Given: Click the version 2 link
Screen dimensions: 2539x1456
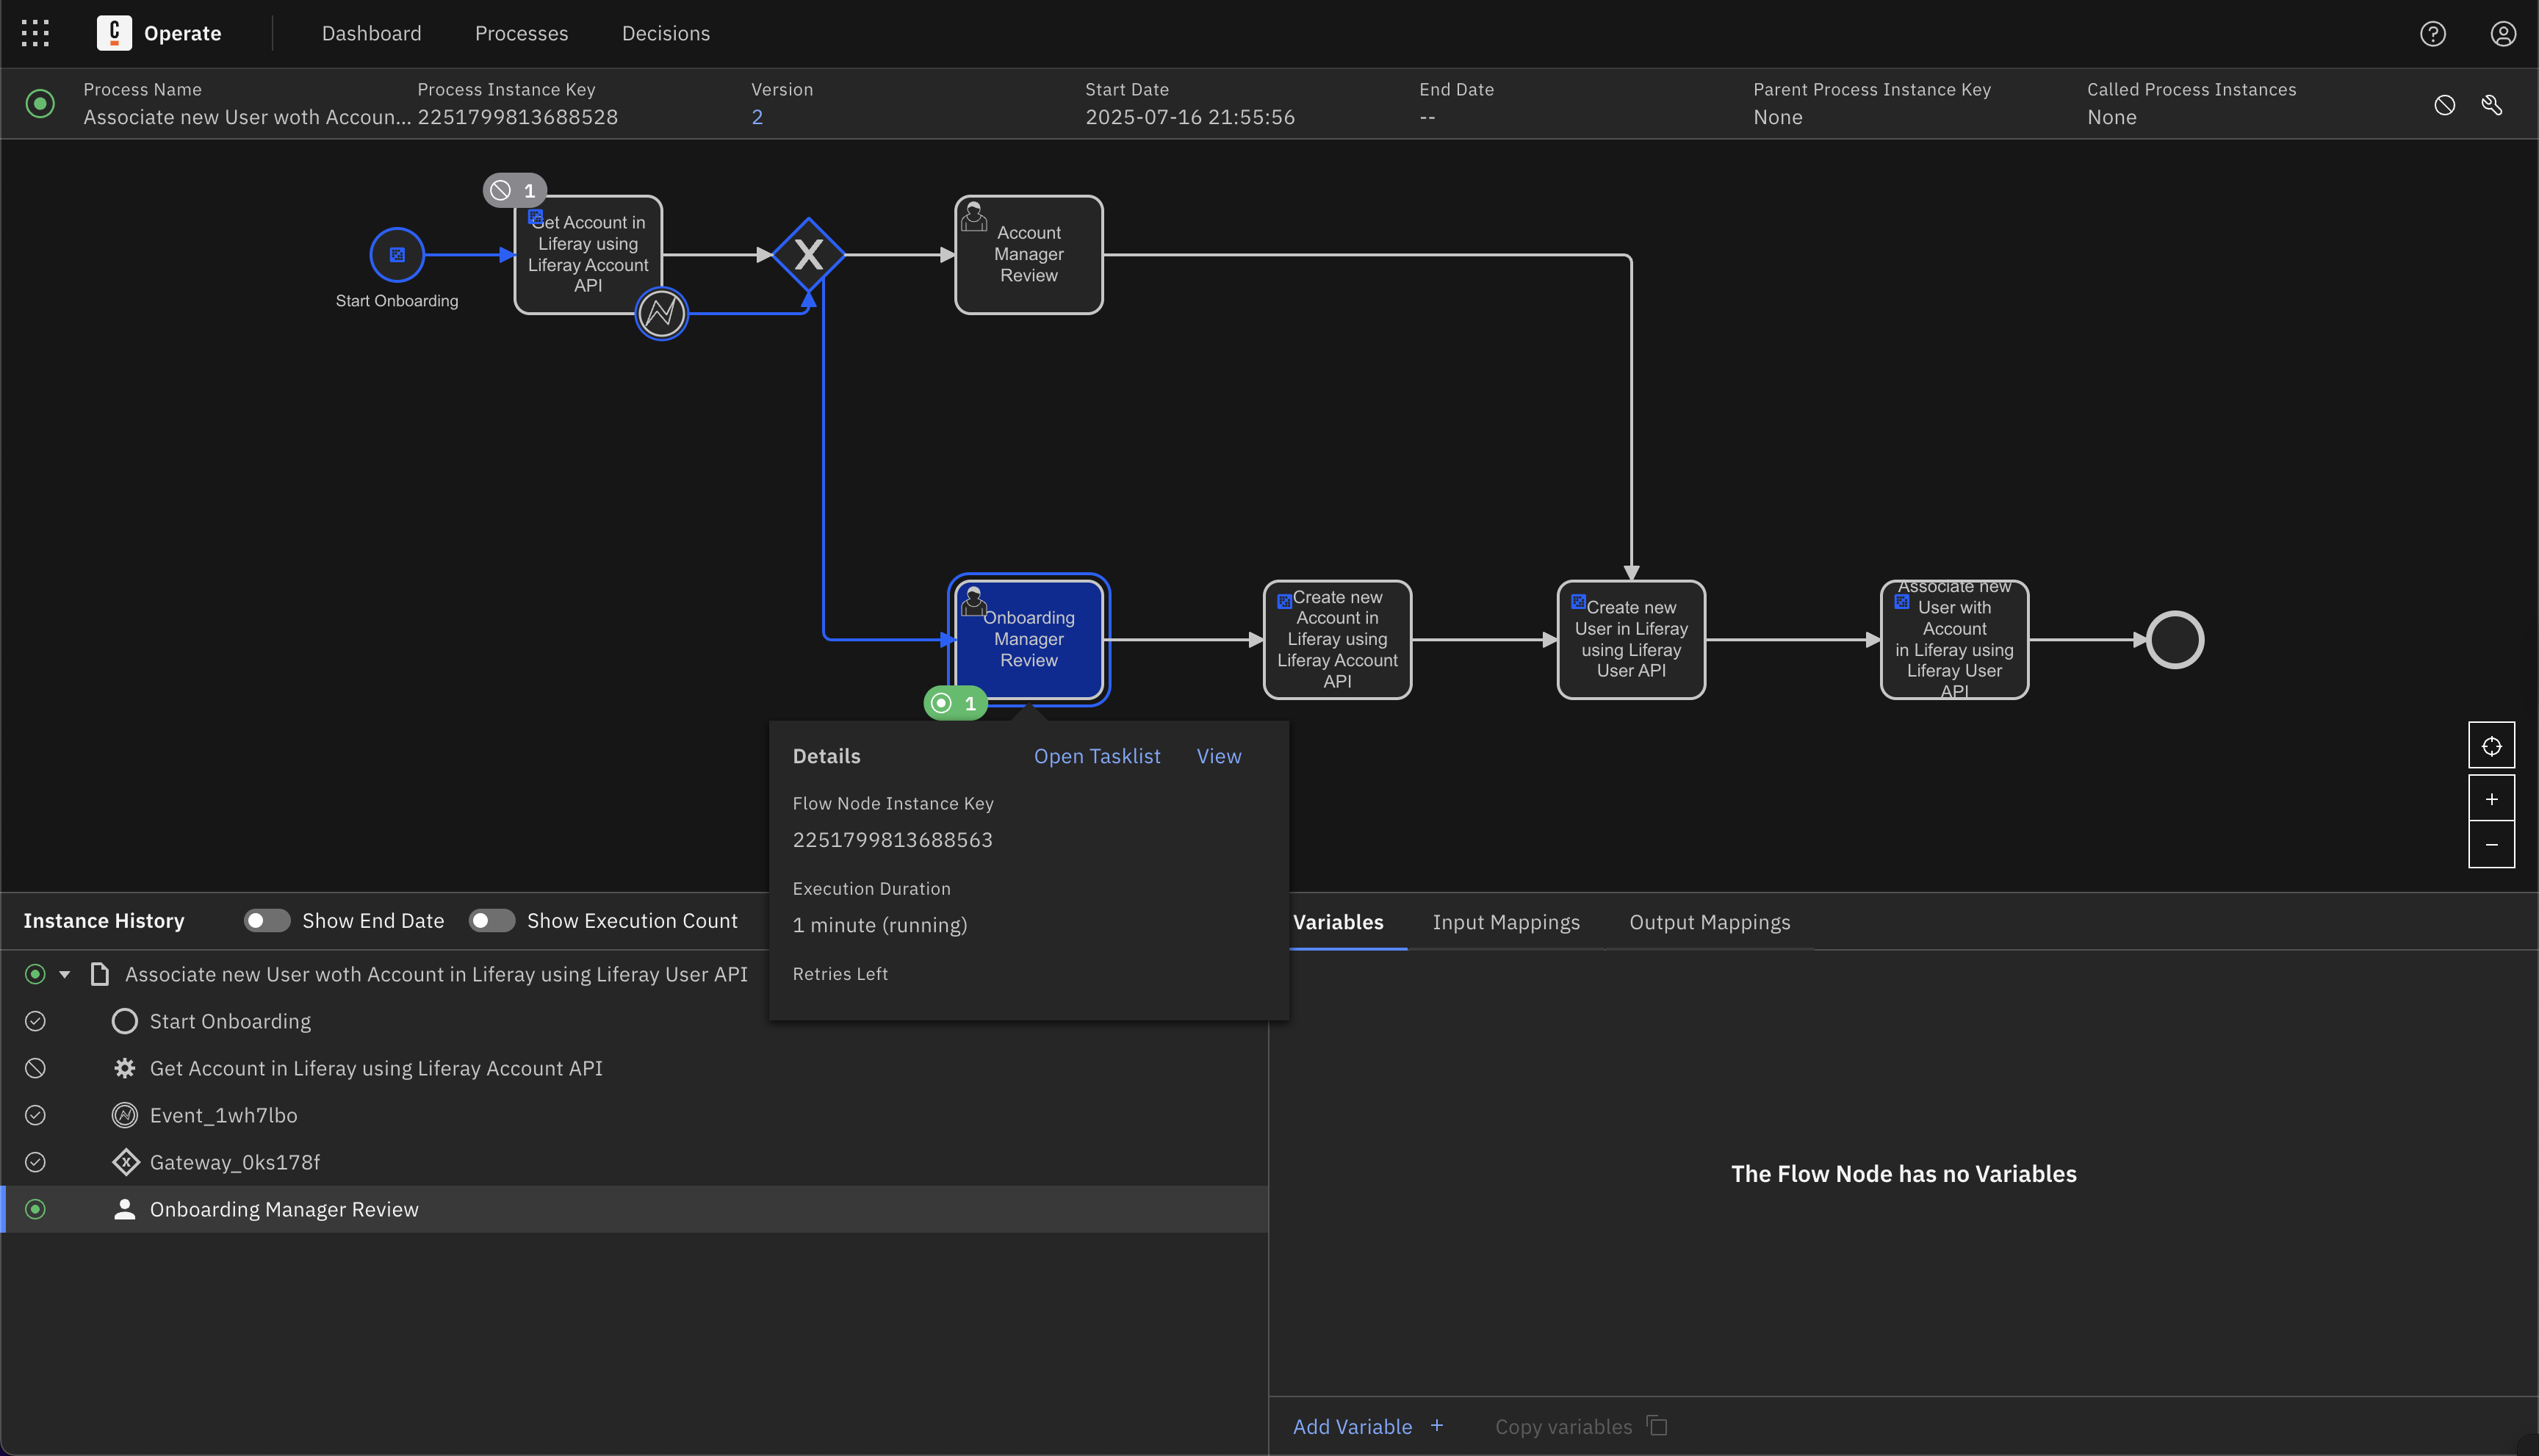Looking at the screenshot, I should tap(757, 117).
